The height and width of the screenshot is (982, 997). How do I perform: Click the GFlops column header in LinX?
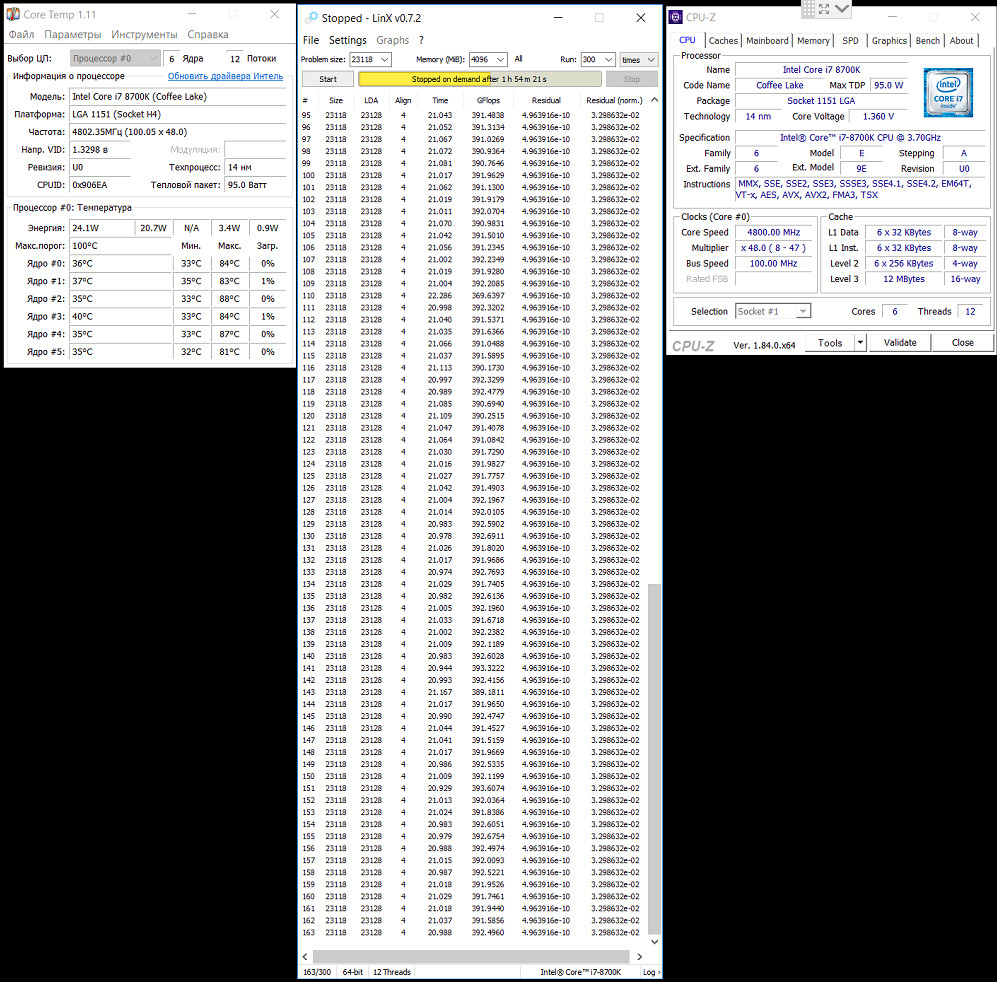pyautogui.click(x=488, y=100)
